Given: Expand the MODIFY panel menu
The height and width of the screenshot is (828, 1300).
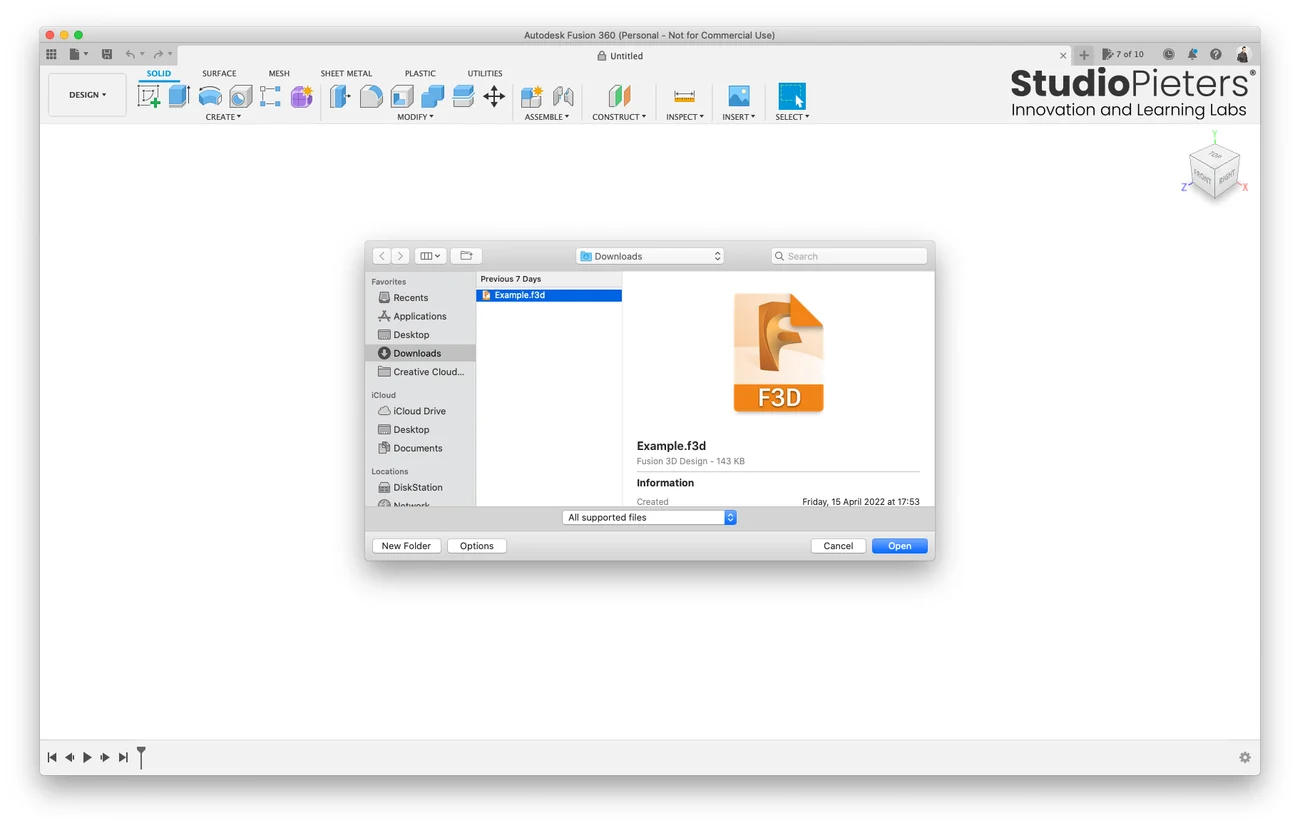Looking at the screenshot, I should point(415,117).
